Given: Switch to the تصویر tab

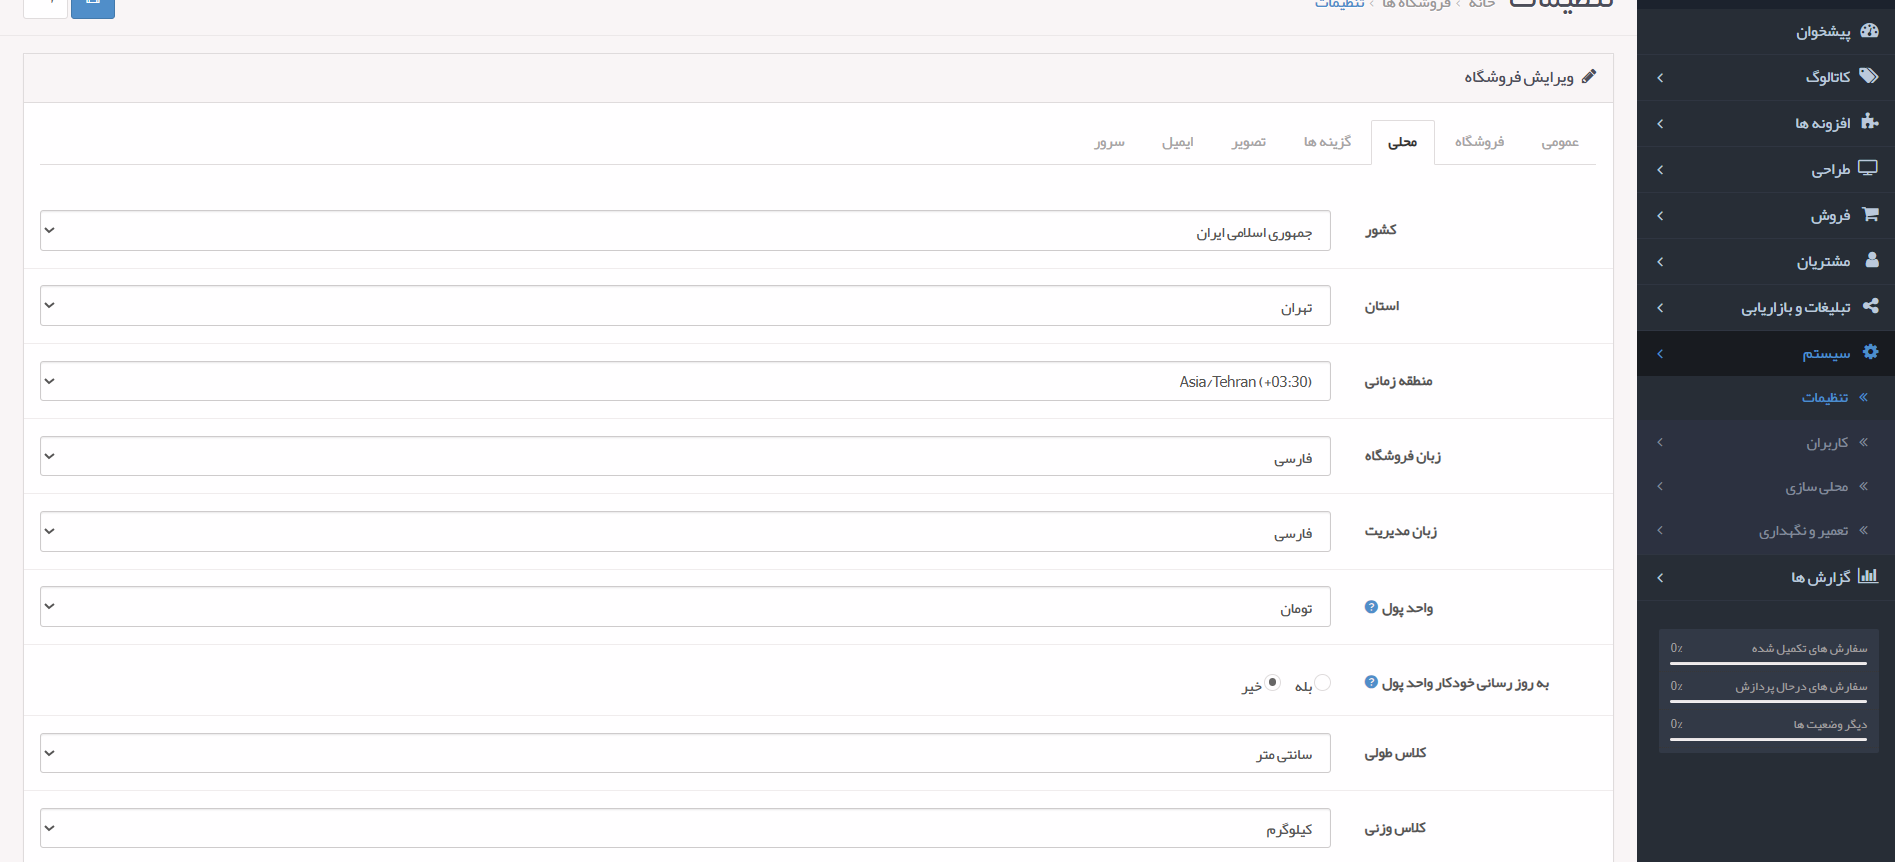Looking at the screenshot, I should 1249,142.
